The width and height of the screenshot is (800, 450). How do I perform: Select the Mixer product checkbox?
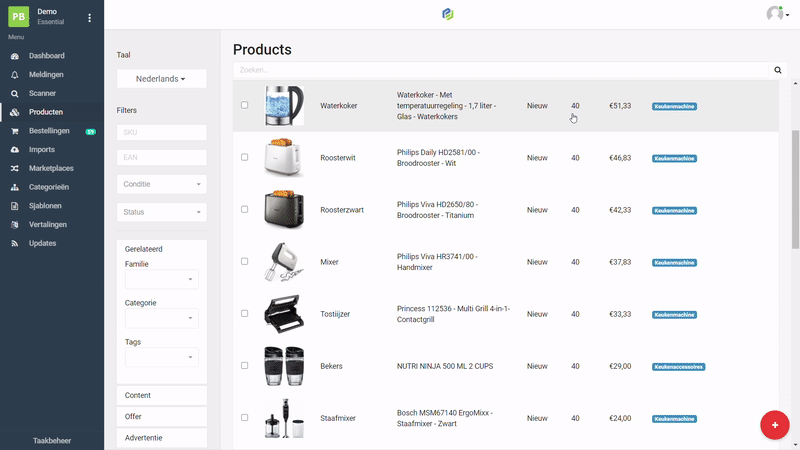click(245, 262)
